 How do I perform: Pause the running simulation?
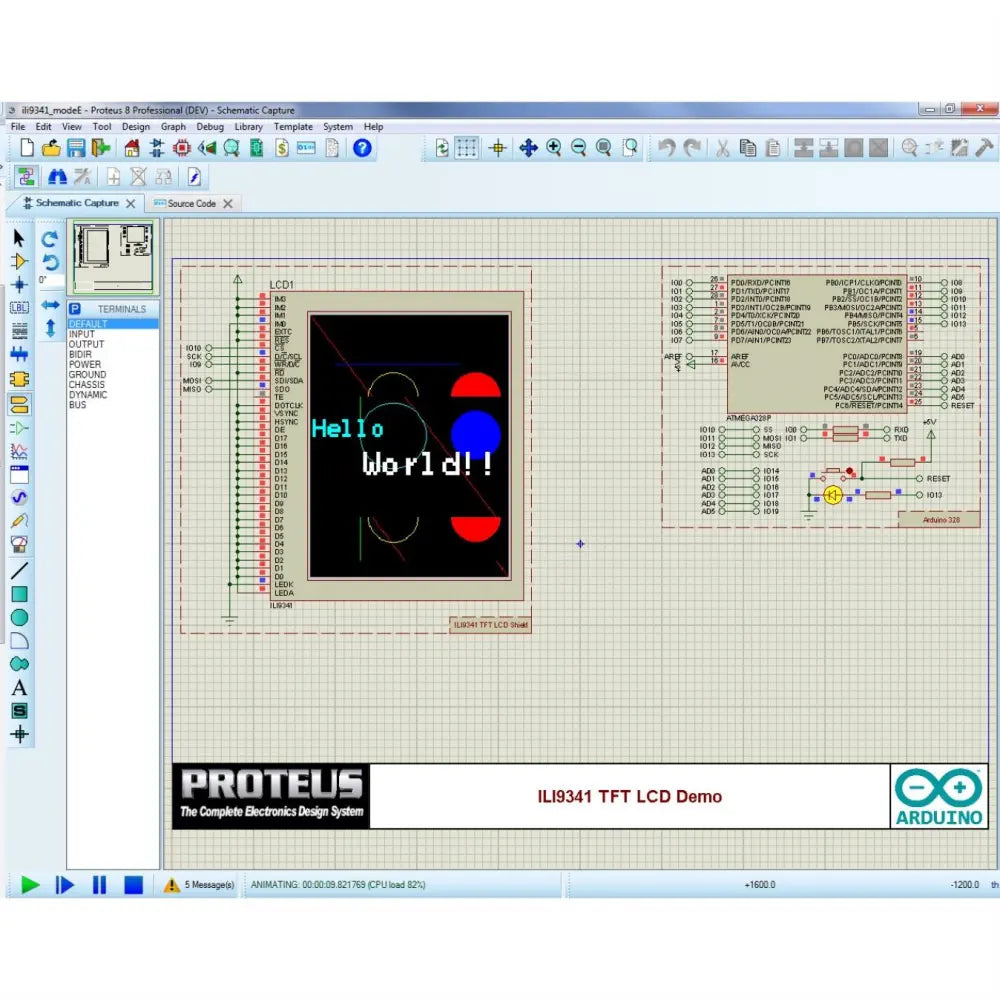[x=99, y=885]
